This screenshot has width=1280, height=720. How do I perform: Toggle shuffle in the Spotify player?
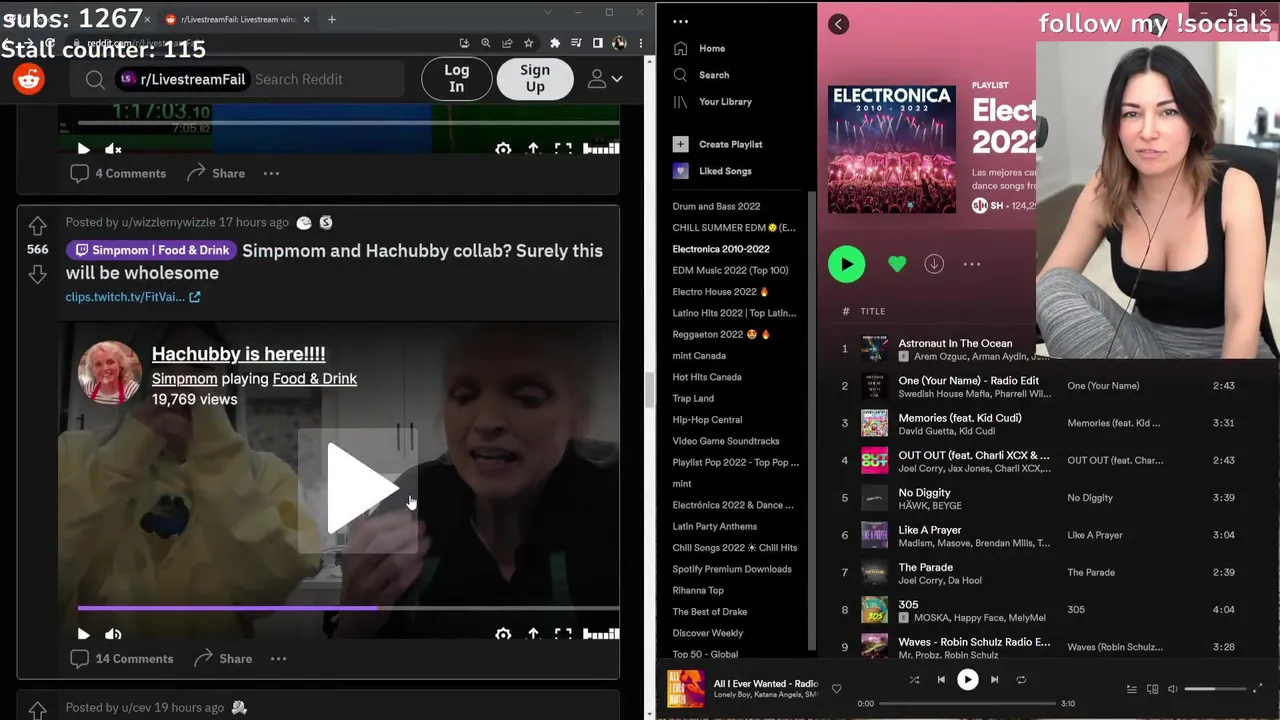tap(914, 680)
